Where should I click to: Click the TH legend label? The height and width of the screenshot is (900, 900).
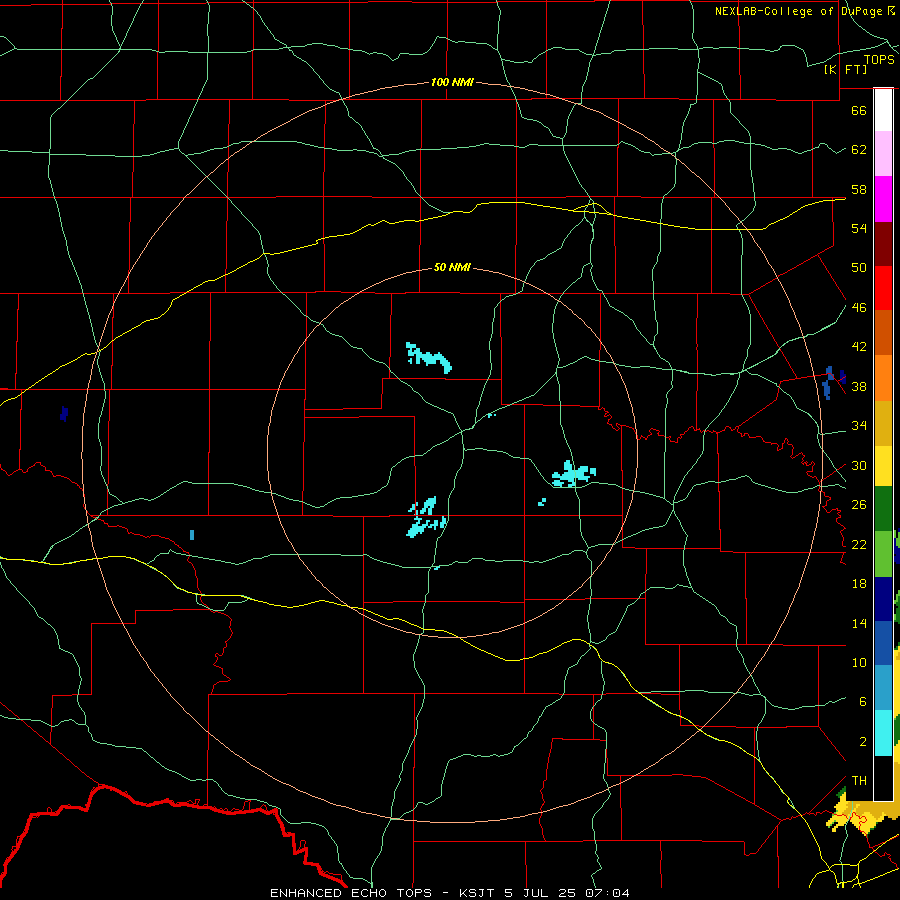pyautogui.click(x=859, y=780)
